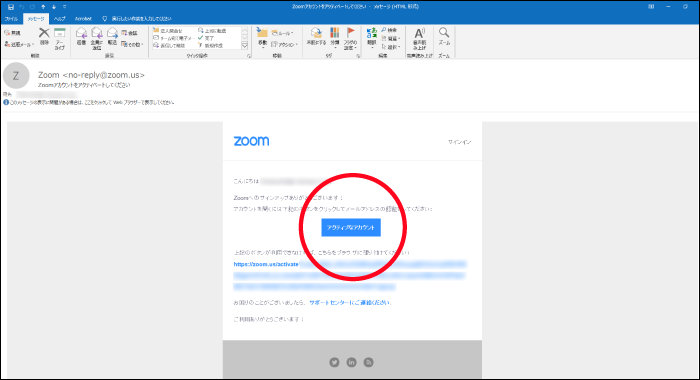Screen dimensions: 700x380
Task: Choose the チーム宛て電子メール quick step
Action: tap(173, 38)
